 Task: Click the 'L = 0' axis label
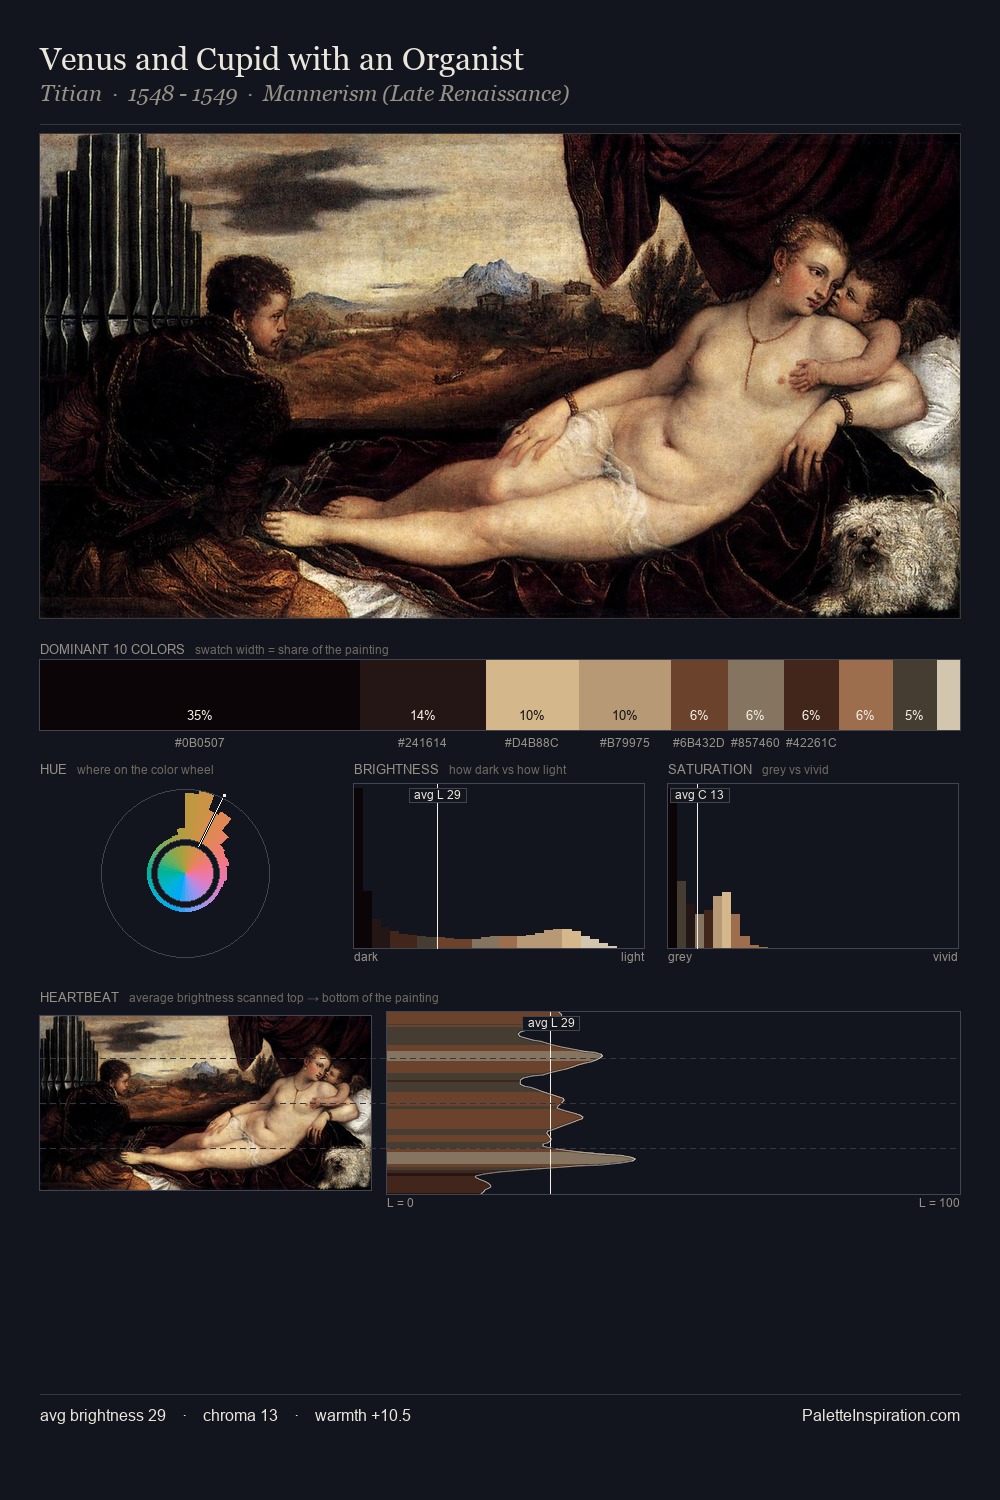(x=400, y=1203)
